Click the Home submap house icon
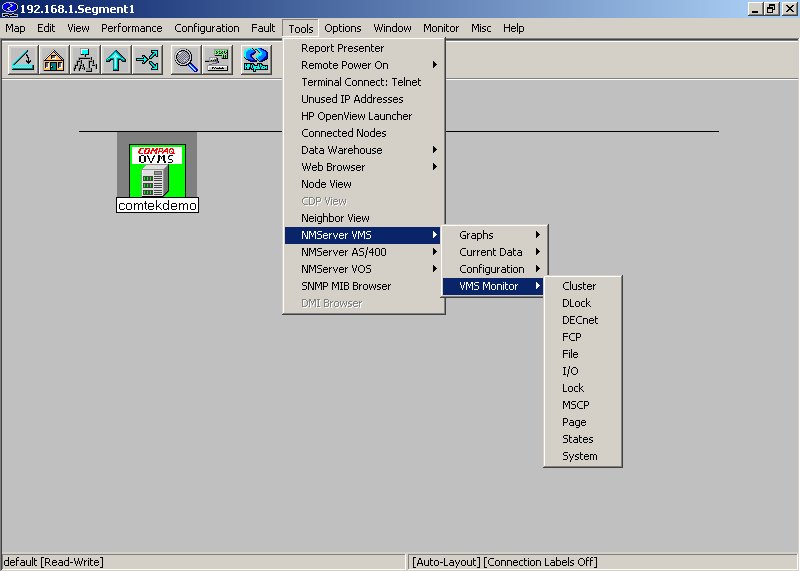Screen dimensions: 800x571 54,61
